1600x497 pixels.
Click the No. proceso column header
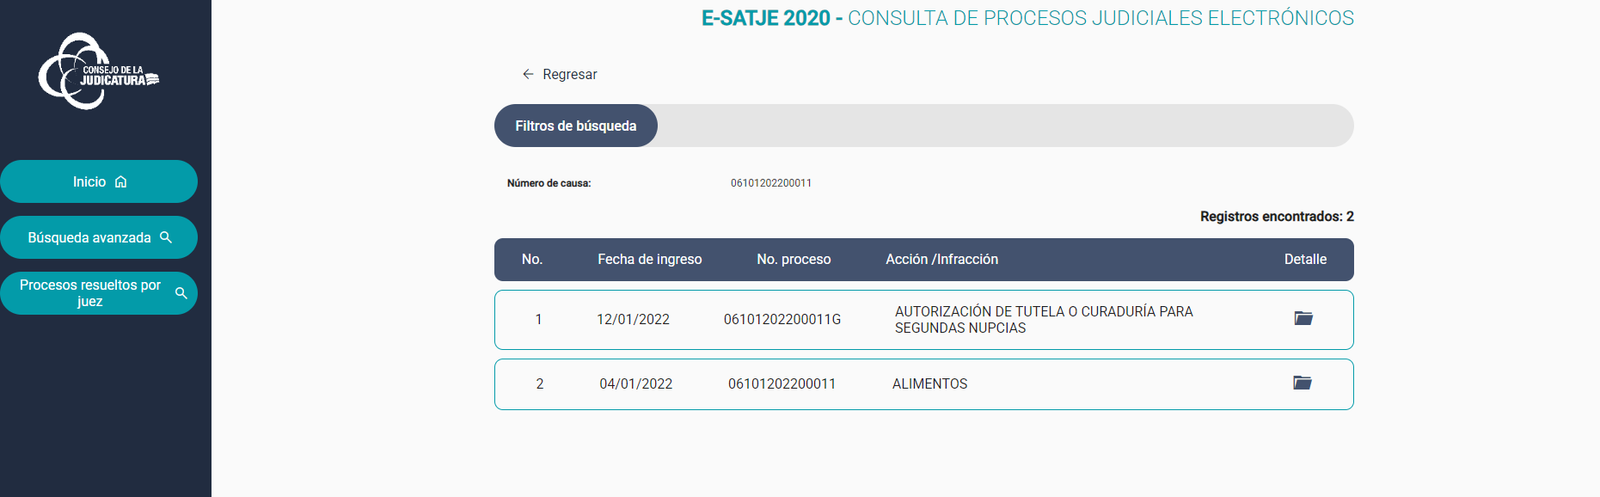click(794, 259)
